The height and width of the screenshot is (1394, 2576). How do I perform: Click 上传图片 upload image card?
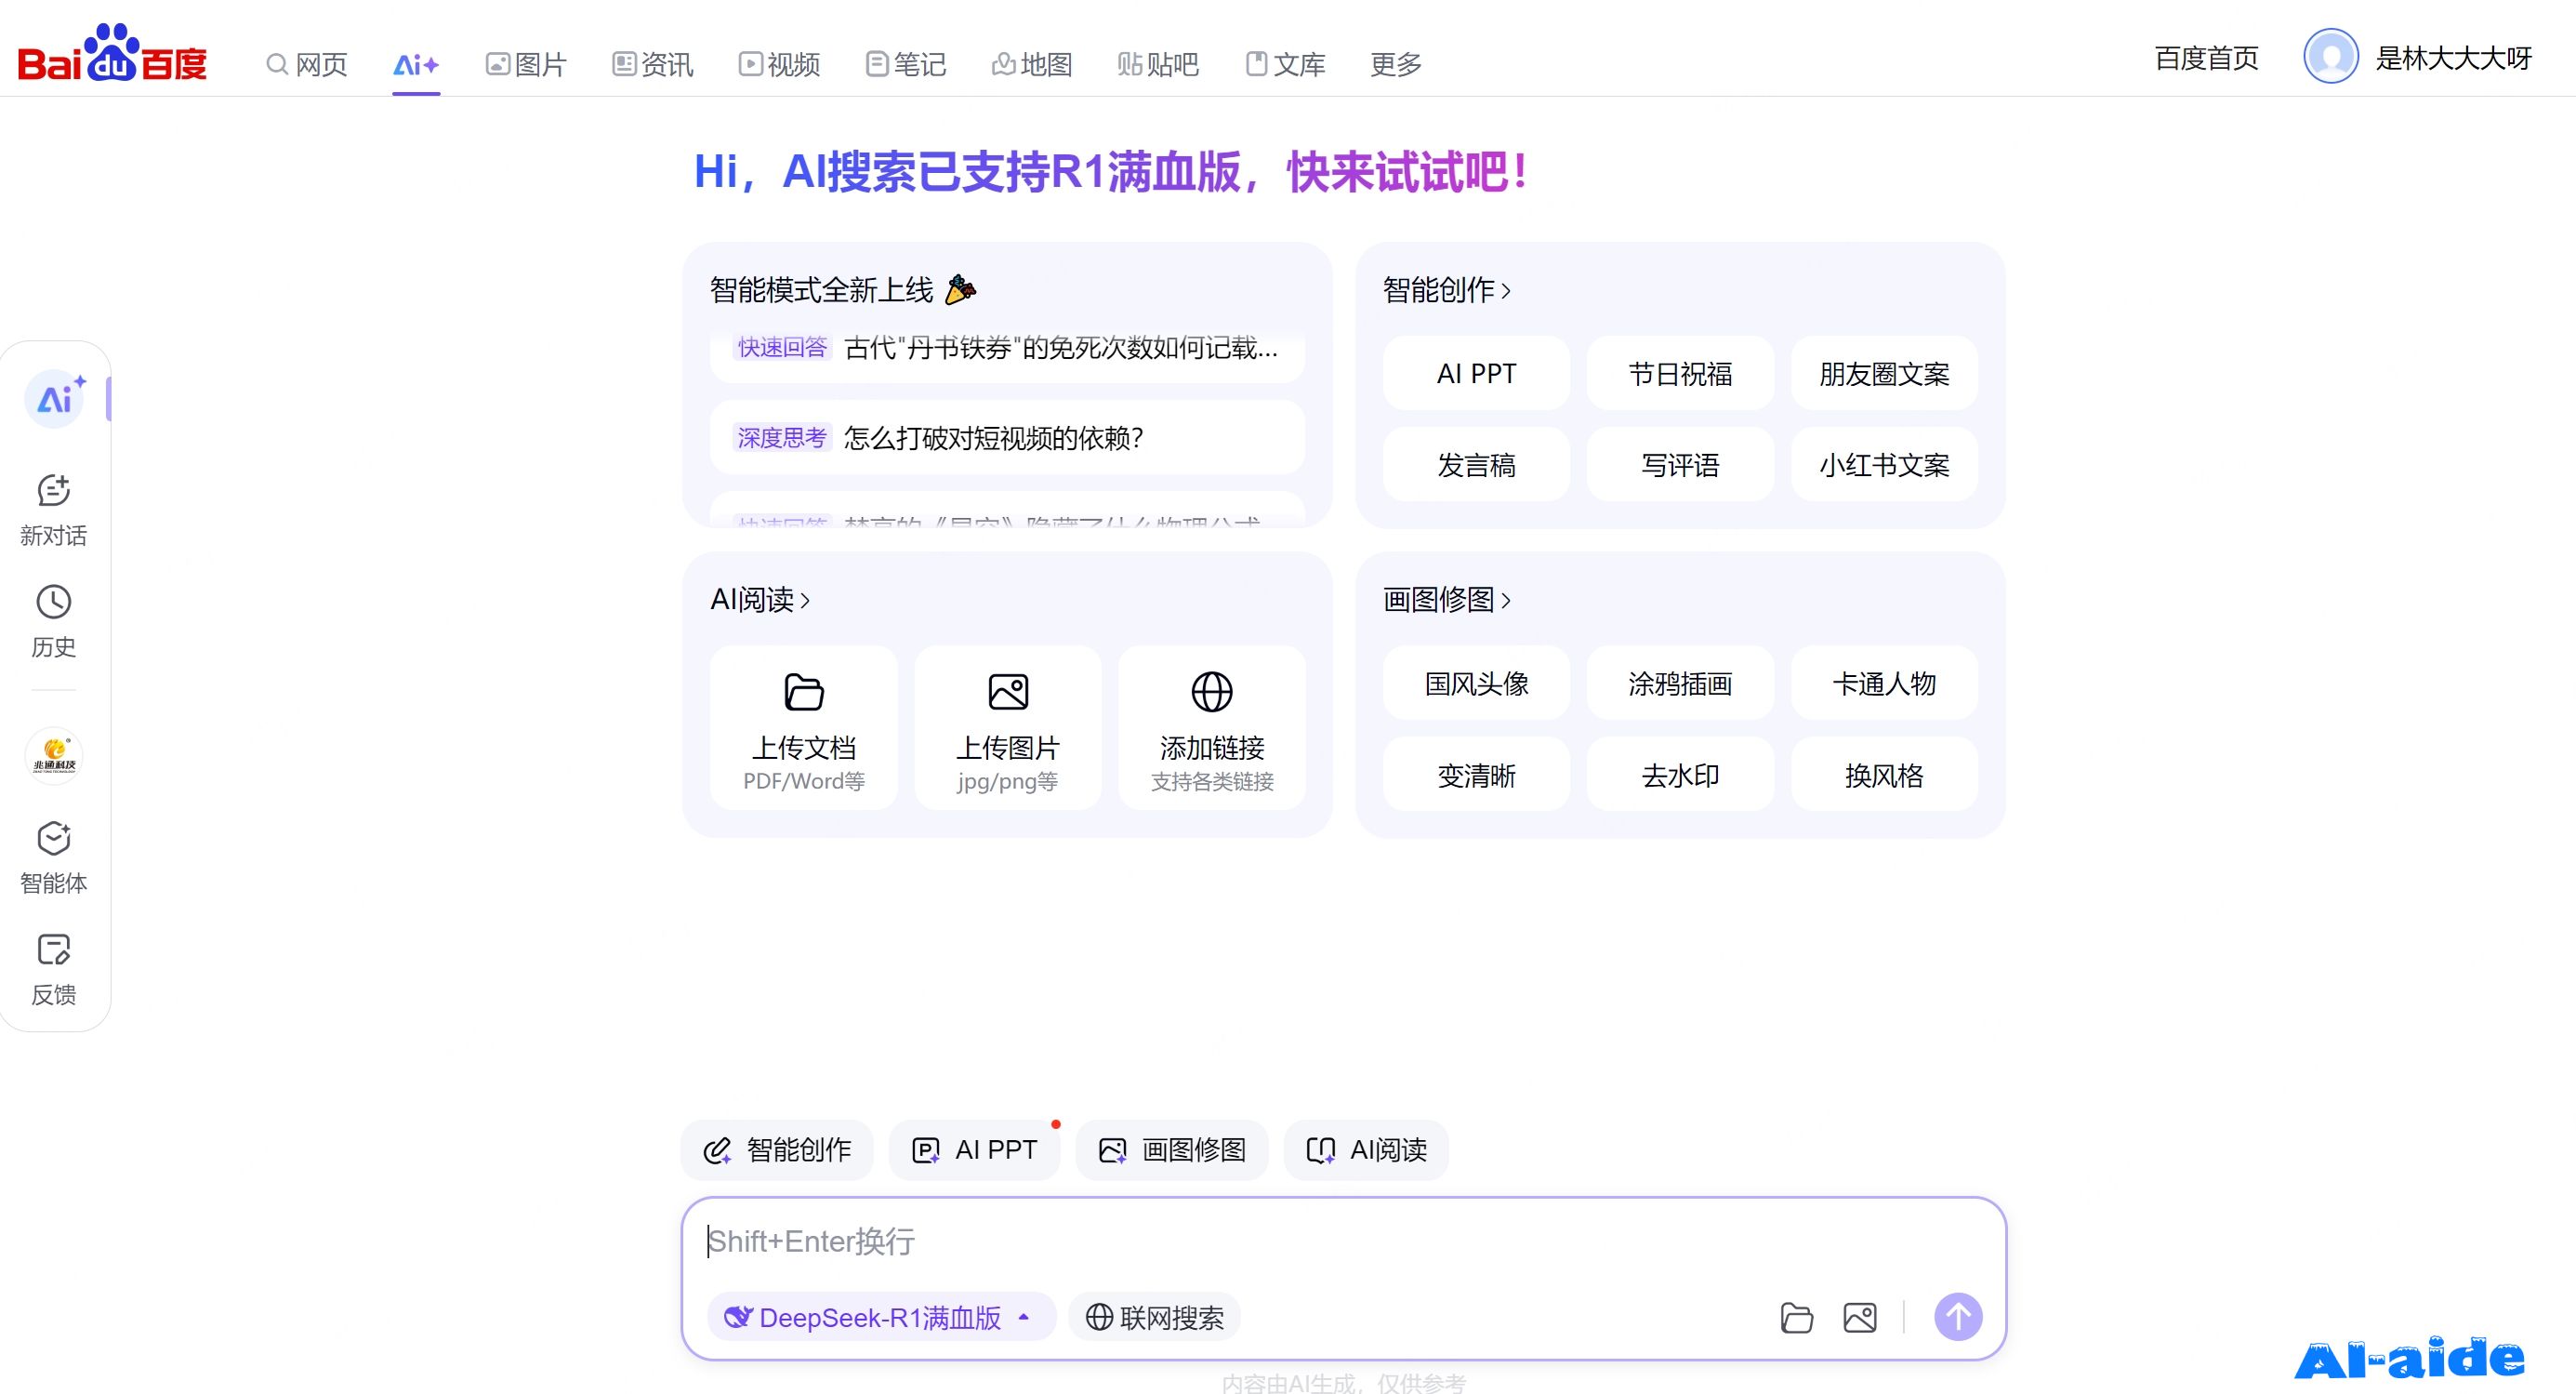1008,728
